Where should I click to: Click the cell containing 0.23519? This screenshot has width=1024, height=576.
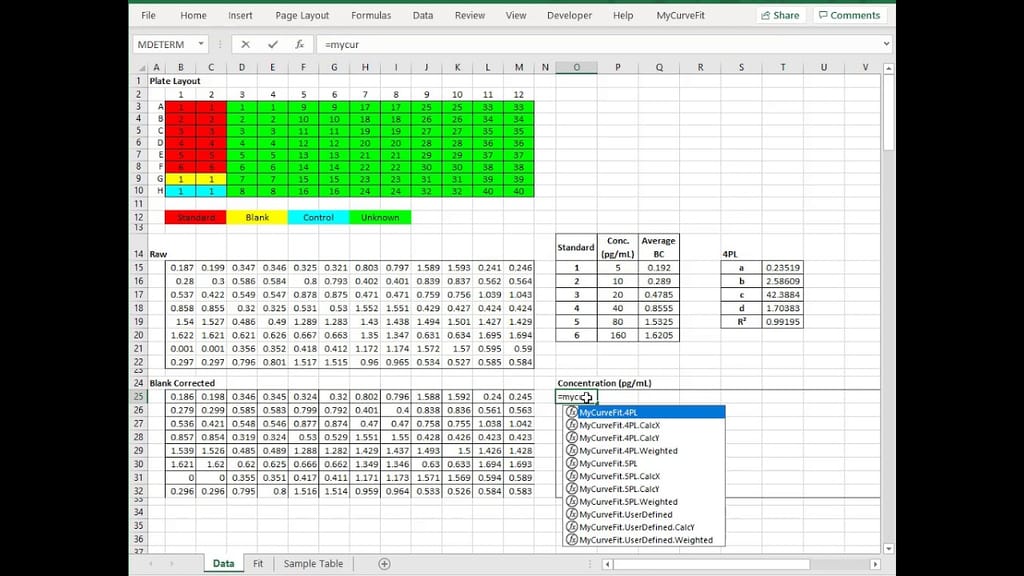point(782,268)
